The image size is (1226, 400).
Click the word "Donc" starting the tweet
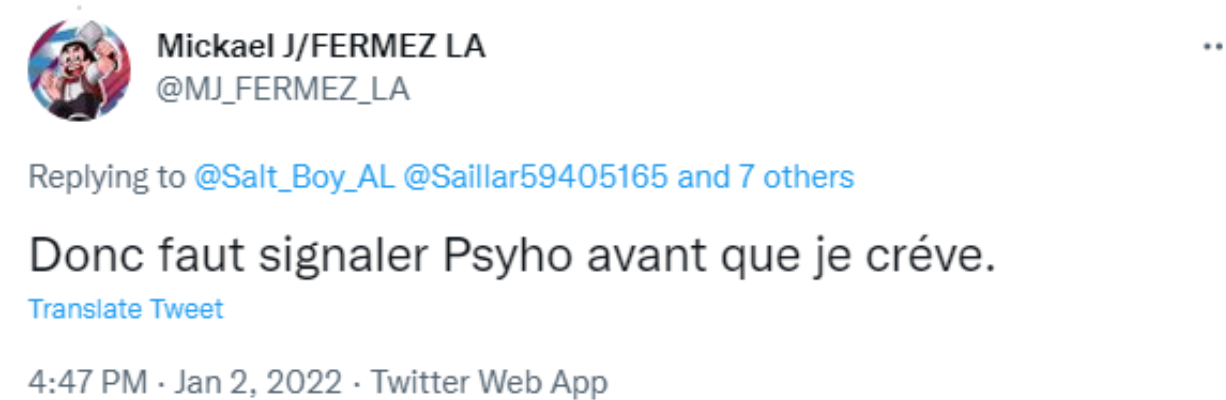[x=88, y=256]
